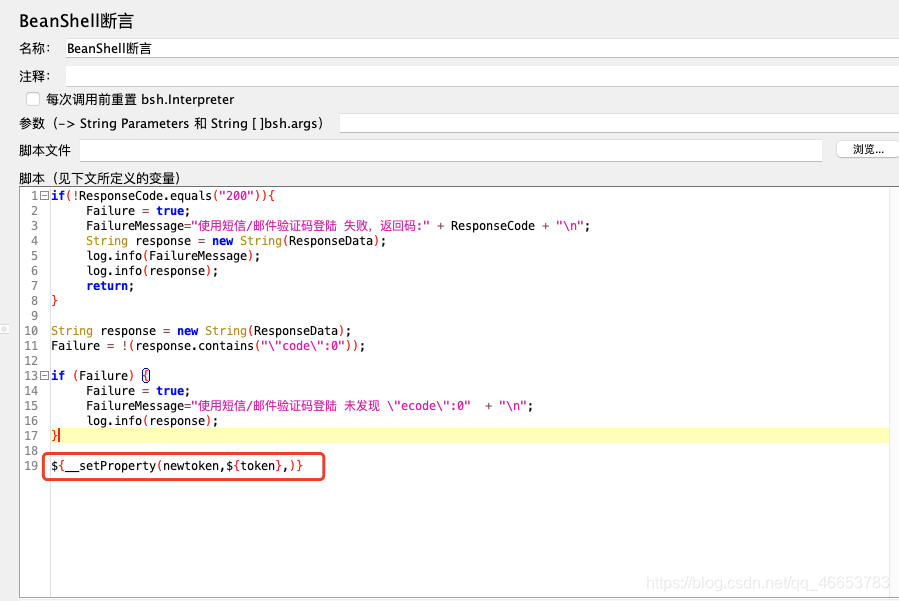
Task: Click the line 15 FailureMessage ecode text
Action: (310, 406)
